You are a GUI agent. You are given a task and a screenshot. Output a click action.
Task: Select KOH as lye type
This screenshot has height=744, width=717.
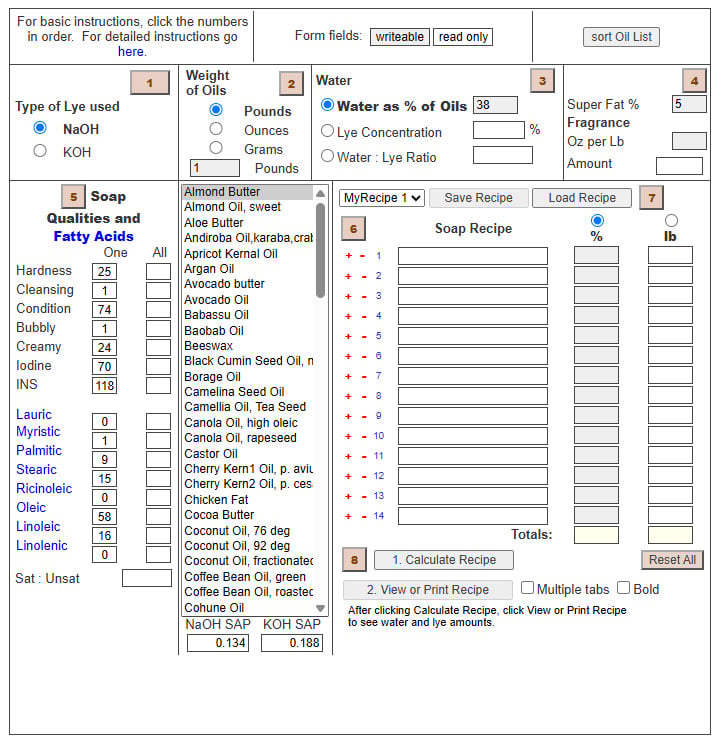tap(40, 151)
